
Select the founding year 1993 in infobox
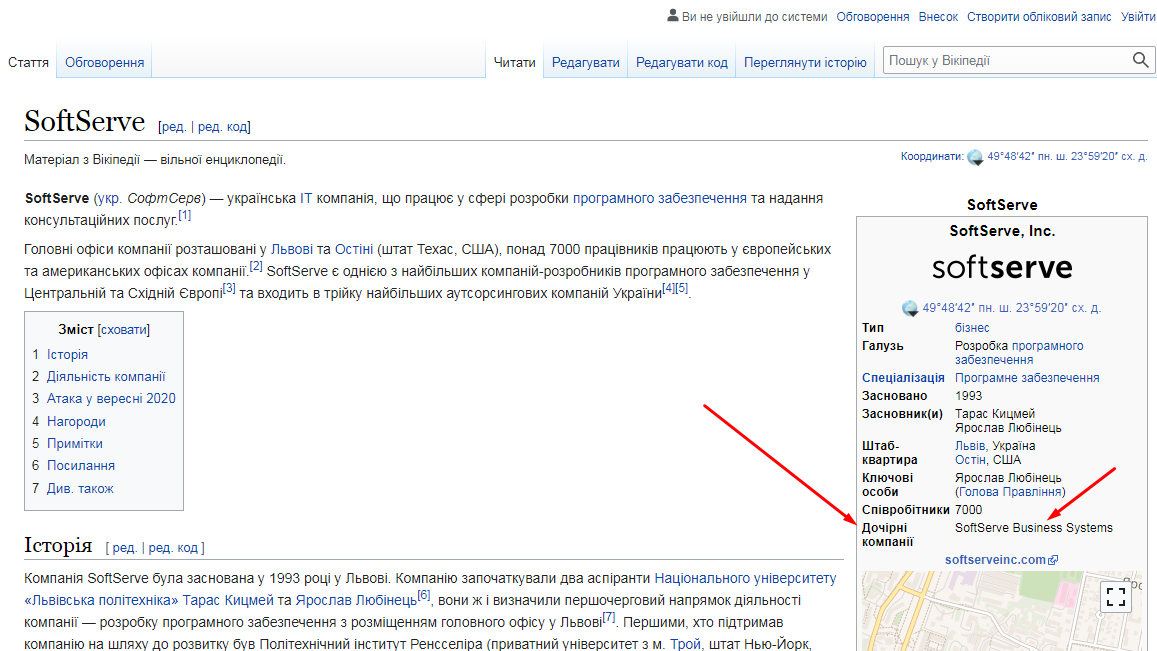pyautogui.click(x=968, y=396)
